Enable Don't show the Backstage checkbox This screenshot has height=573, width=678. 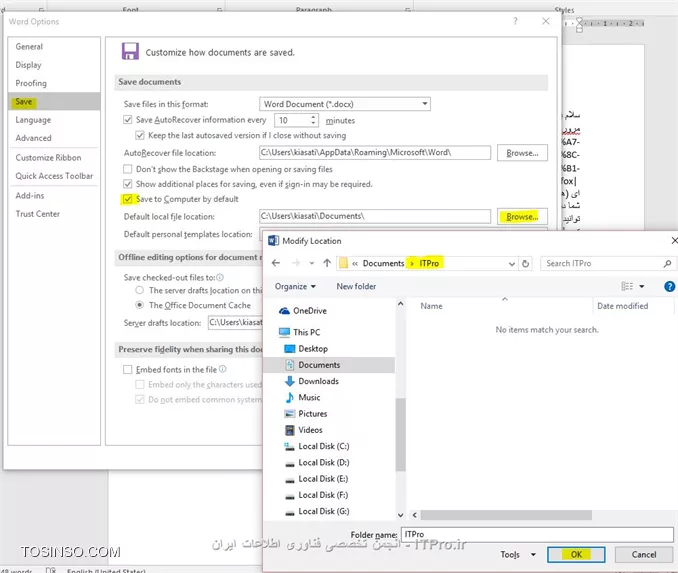point(128,169)
